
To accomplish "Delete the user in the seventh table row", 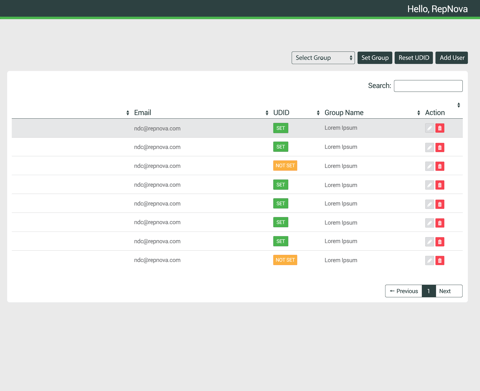I will click(x=440, y=242).
